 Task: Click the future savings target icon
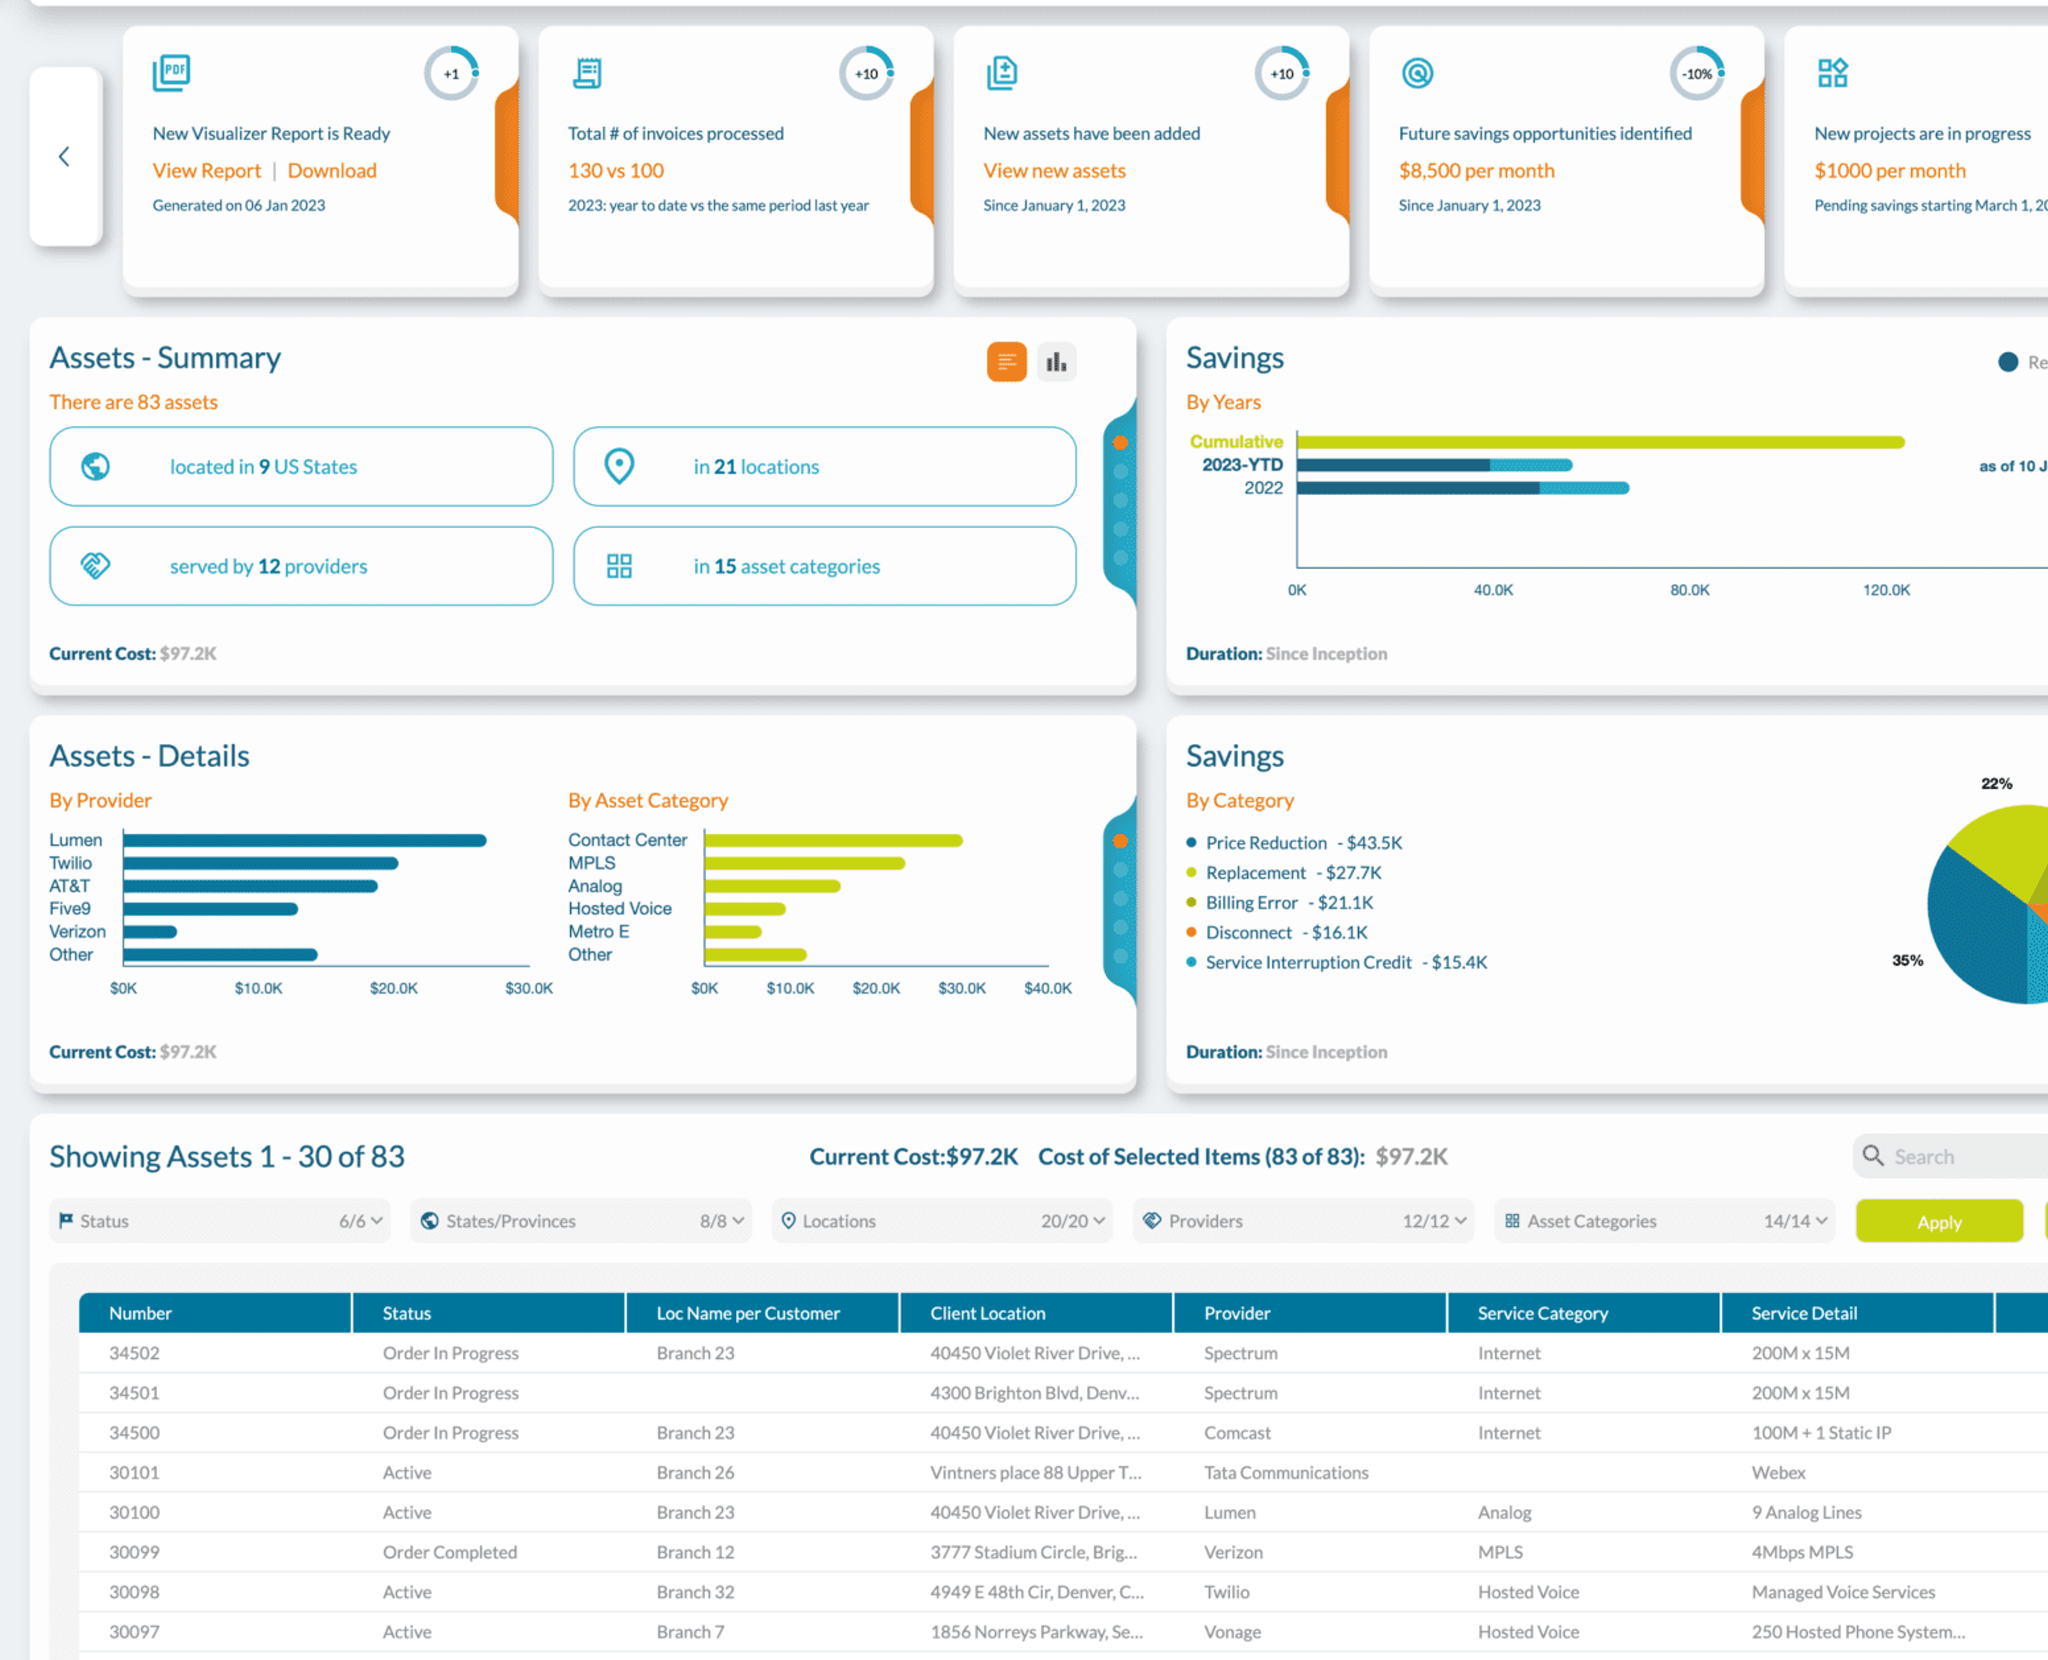point(1417,72)
